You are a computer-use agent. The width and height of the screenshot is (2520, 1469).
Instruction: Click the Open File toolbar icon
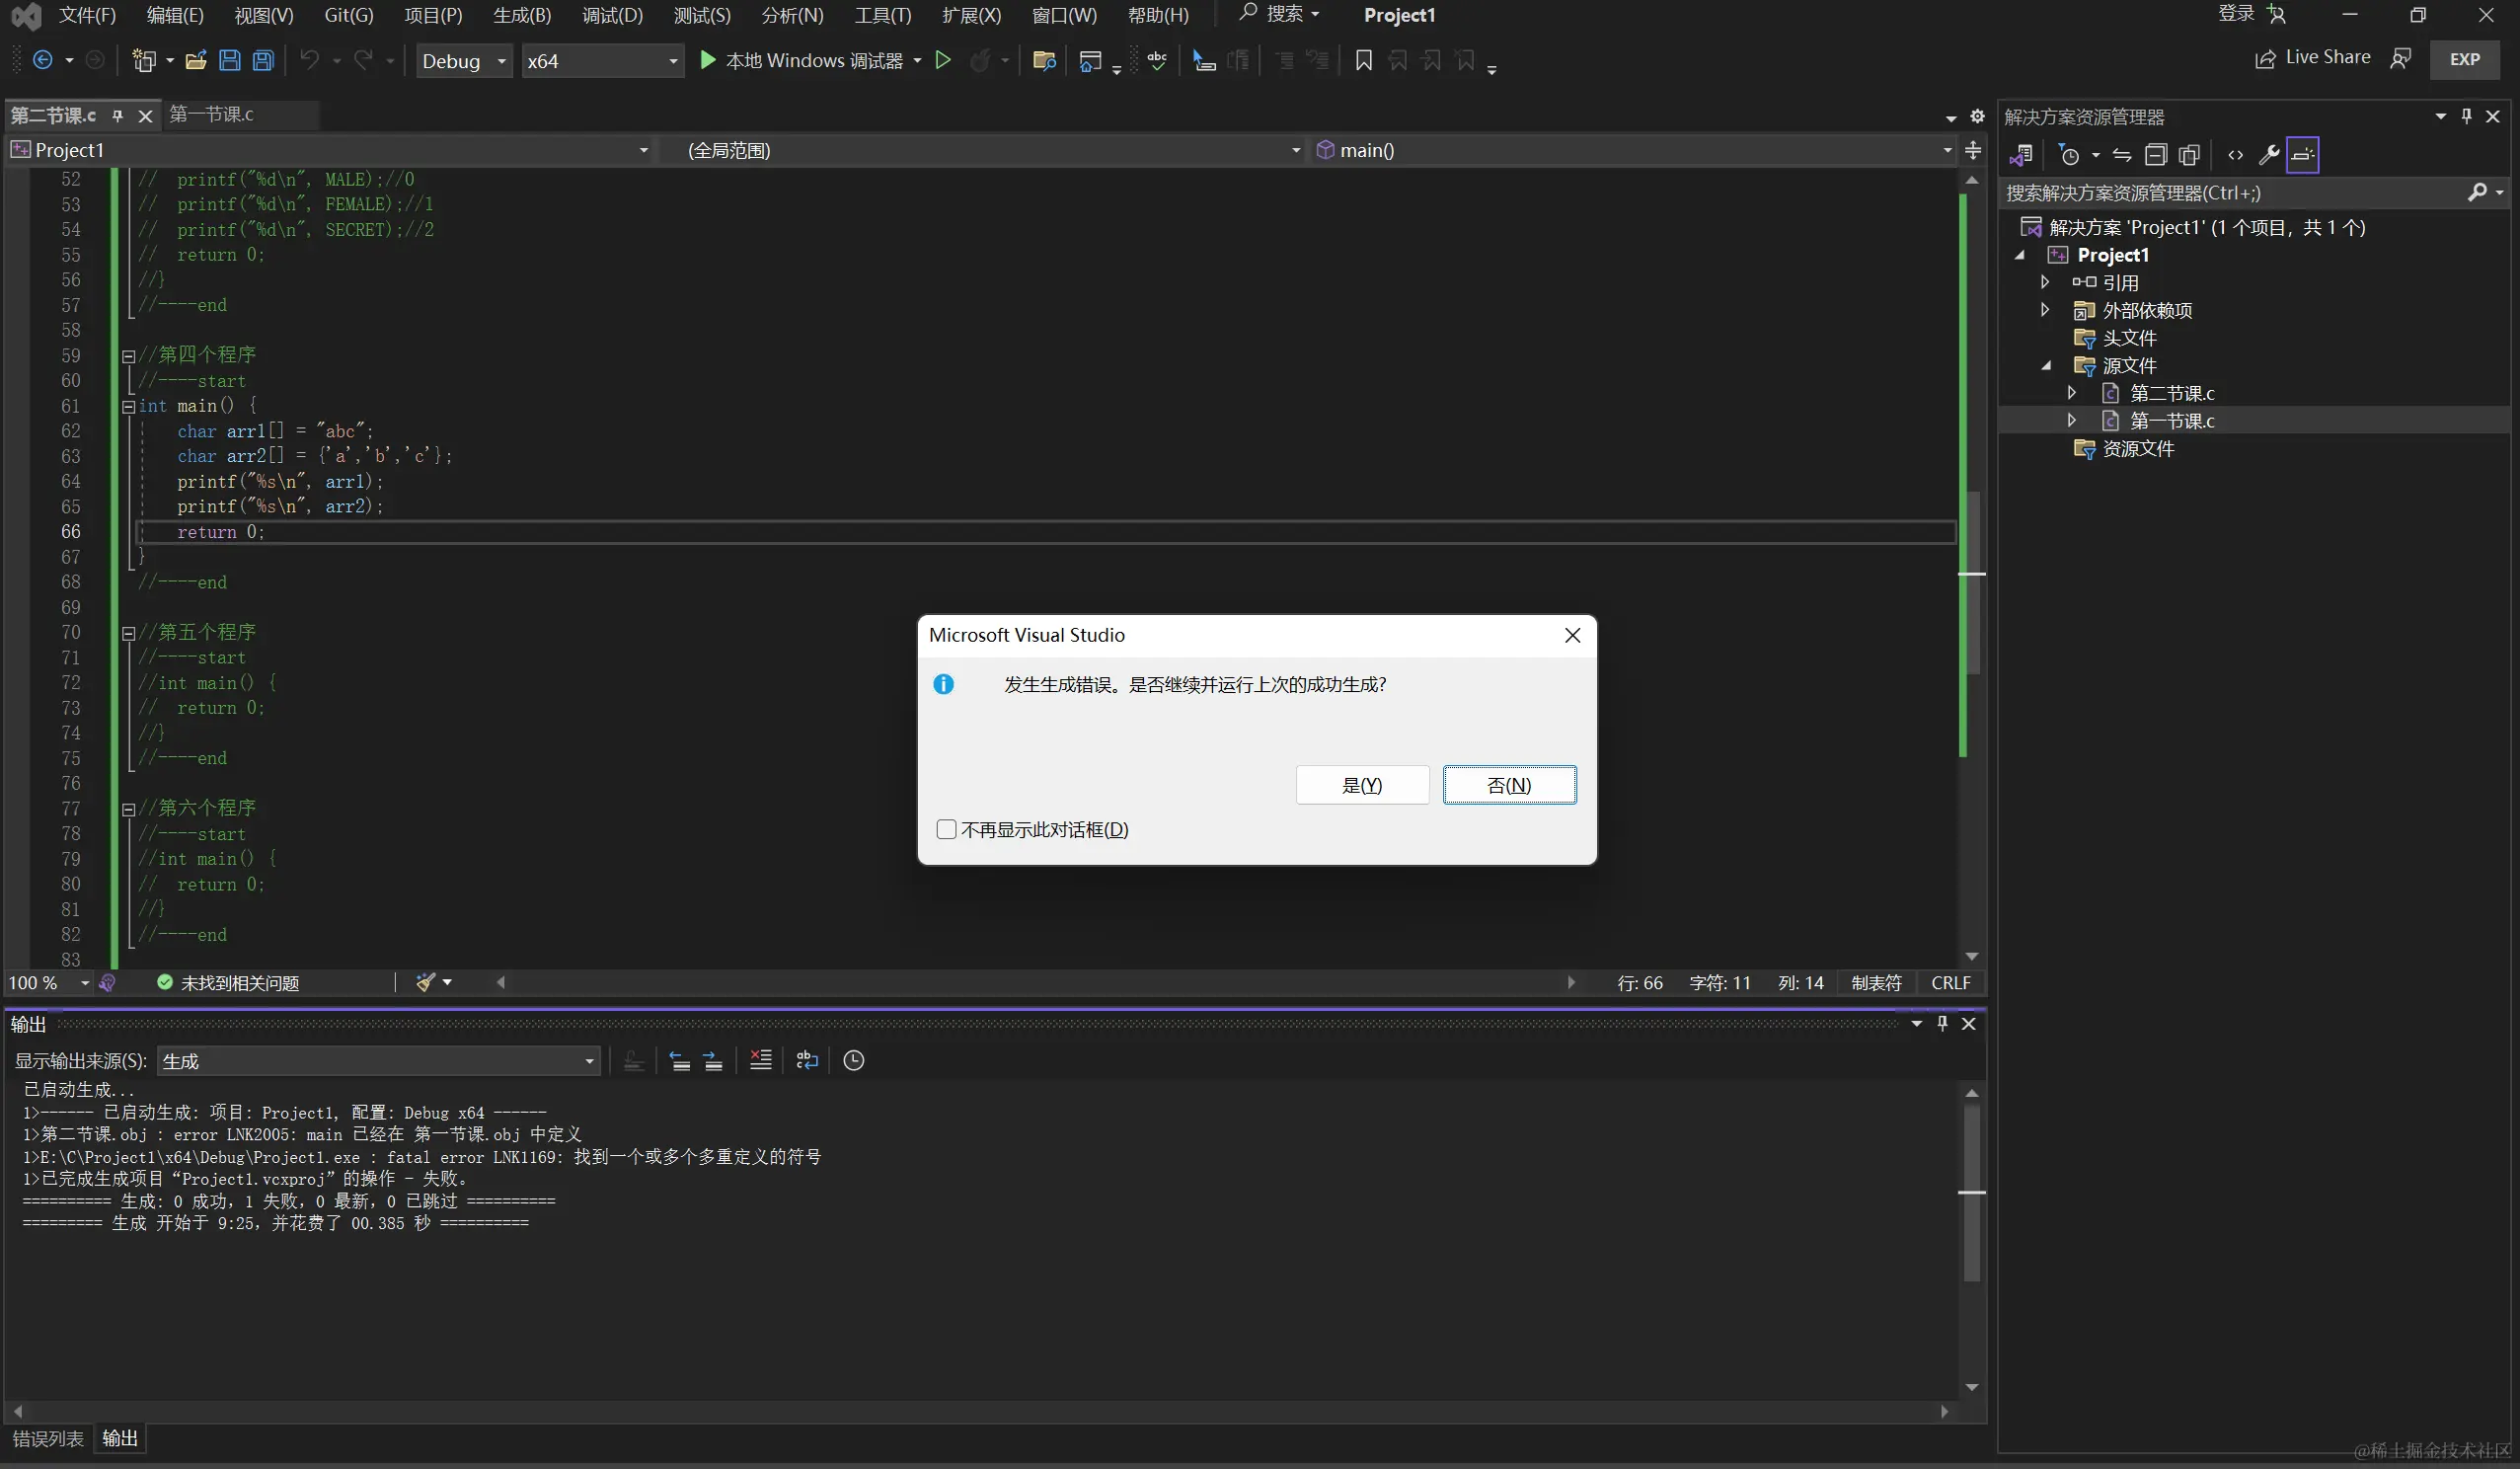pyautogui.click(x=196, y=61)
